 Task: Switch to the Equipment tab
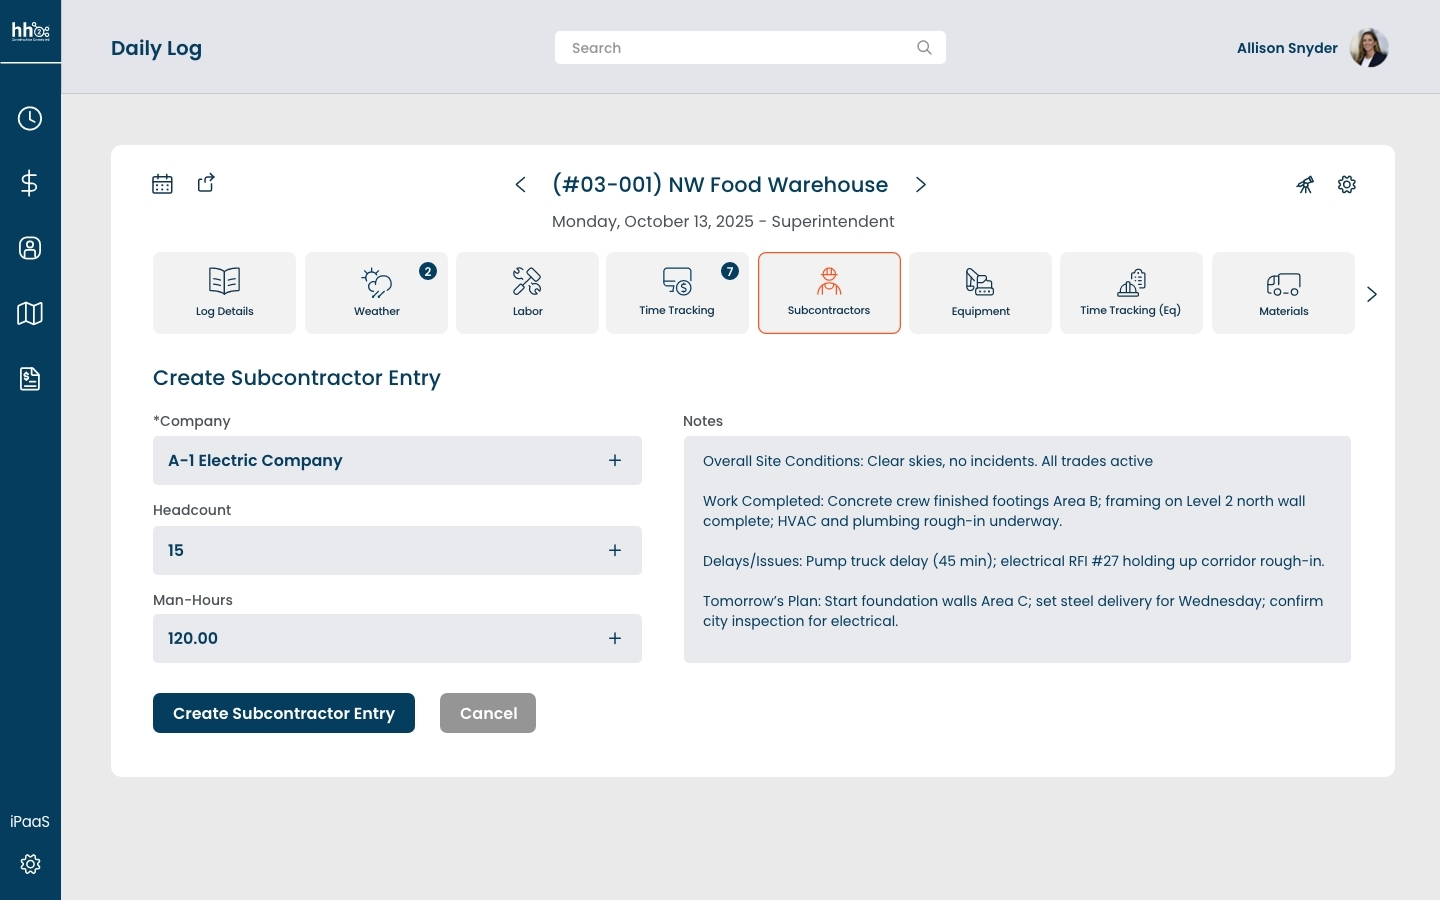[980, 293]
